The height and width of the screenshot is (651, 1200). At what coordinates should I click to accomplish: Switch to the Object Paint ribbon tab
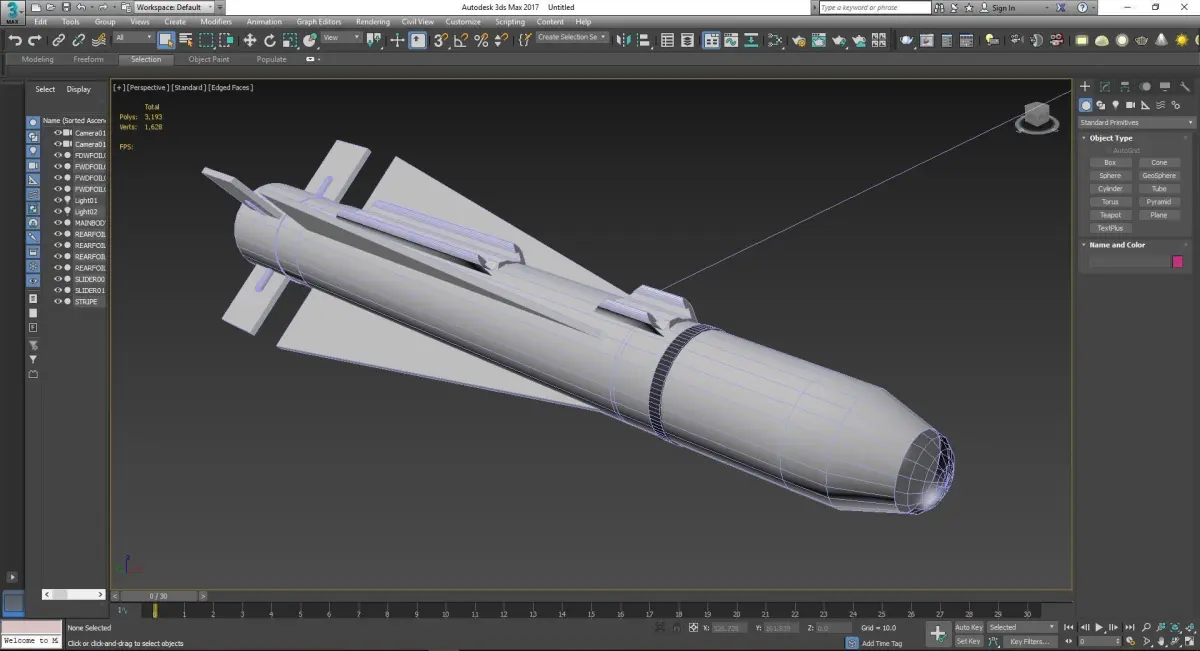[x=209, y=59]
